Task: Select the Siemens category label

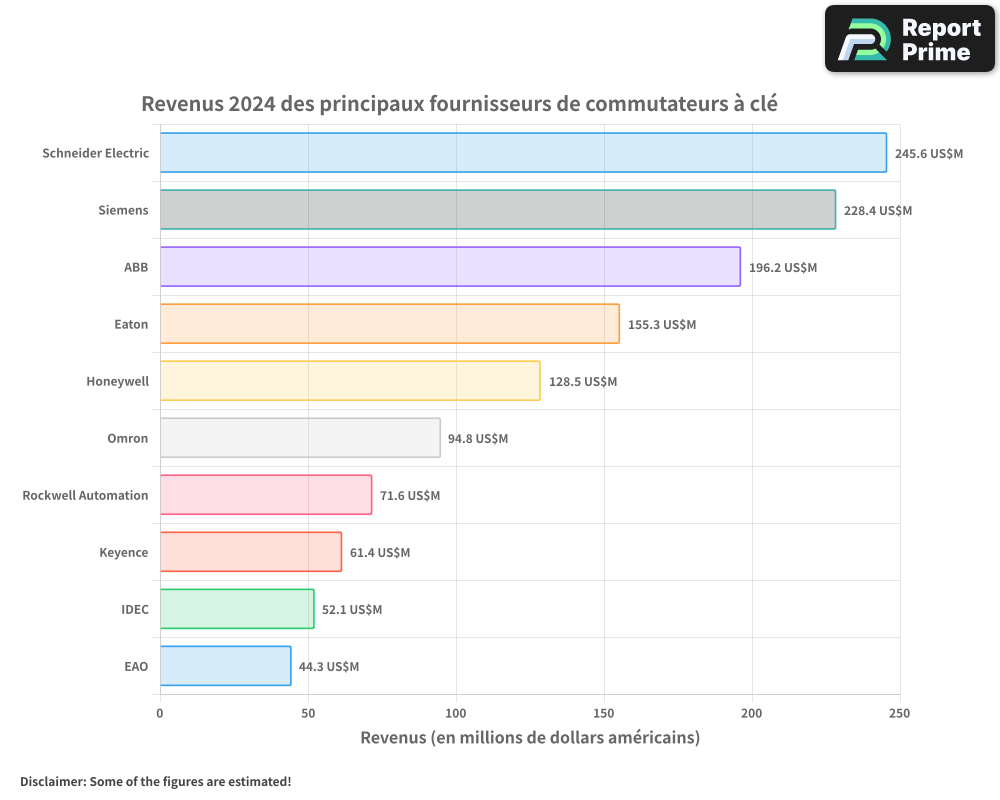Action: 124,210
